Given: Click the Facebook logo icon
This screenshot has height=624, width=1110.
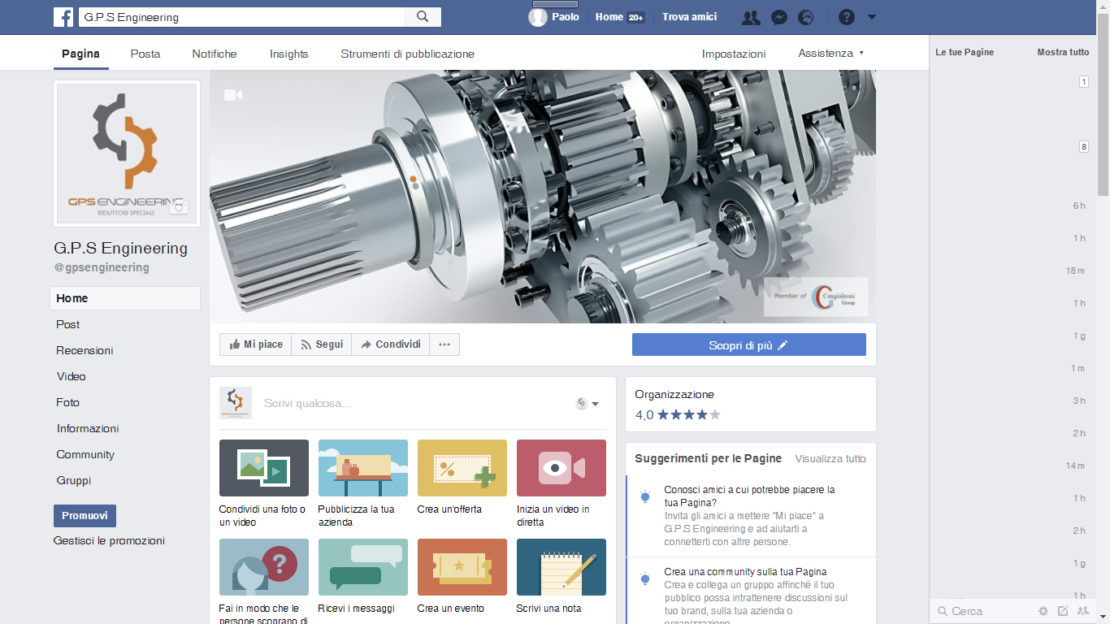Looking at the screenshot, I should [x=63, y=17].
